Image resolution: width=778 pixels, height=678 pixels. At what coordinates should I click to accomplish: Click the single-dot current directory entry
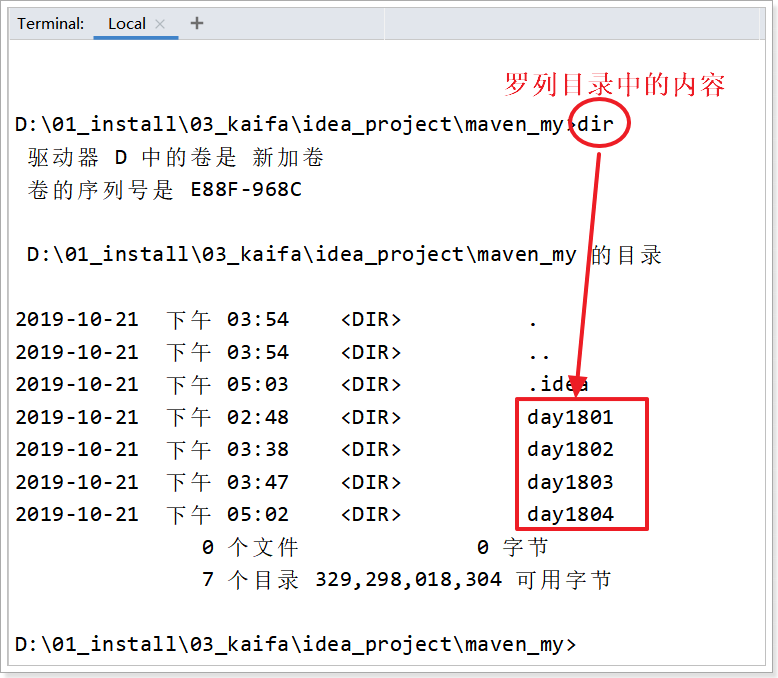pos(533,325)
